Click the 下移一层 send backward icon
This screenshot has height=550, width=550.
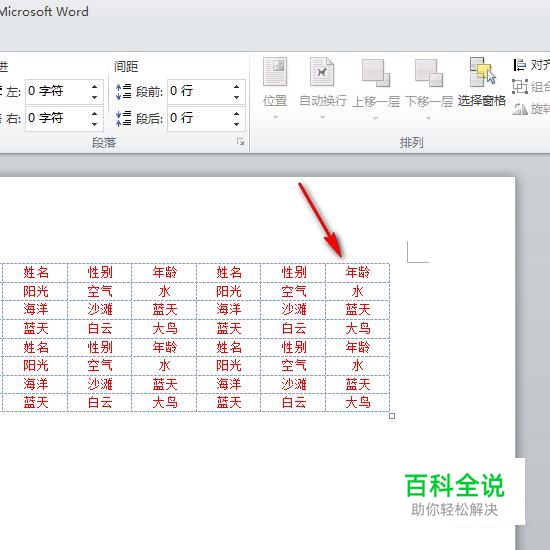pos(429,73)
